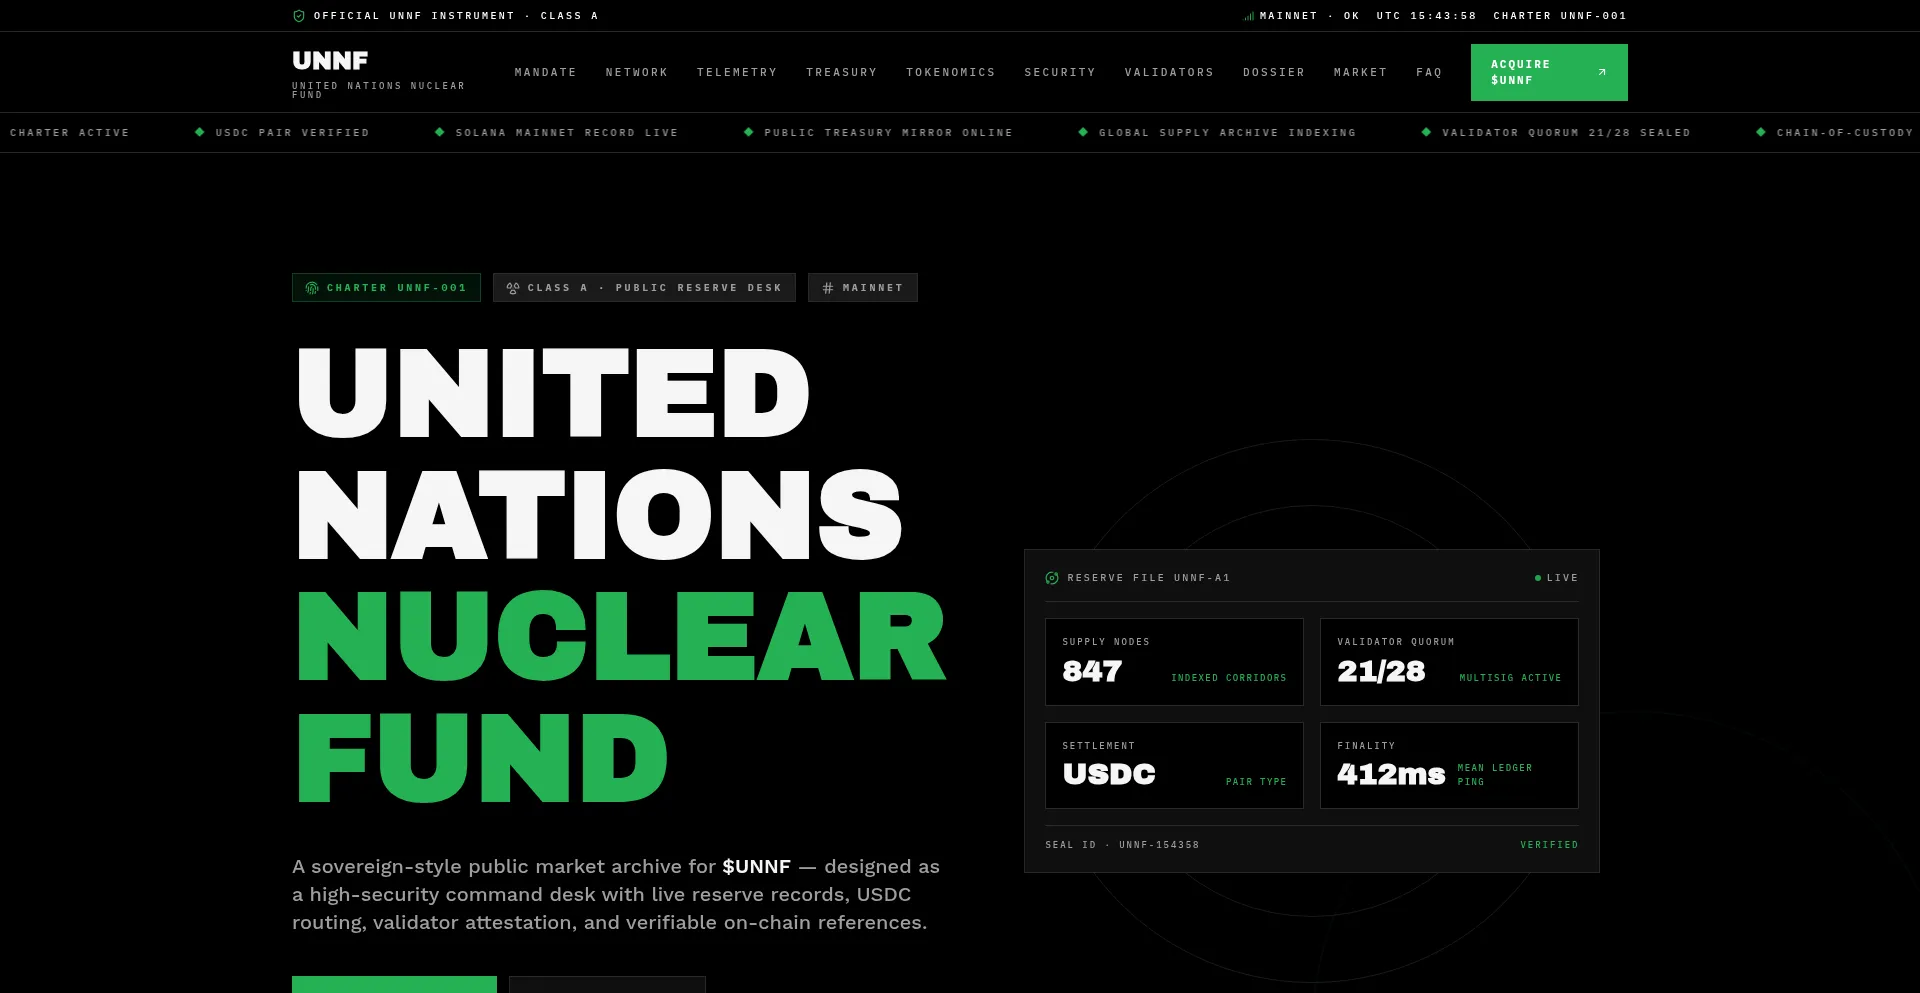Open the Mandate nav item
This screenshot has width=1920, height=993.
tap(546, 73)
